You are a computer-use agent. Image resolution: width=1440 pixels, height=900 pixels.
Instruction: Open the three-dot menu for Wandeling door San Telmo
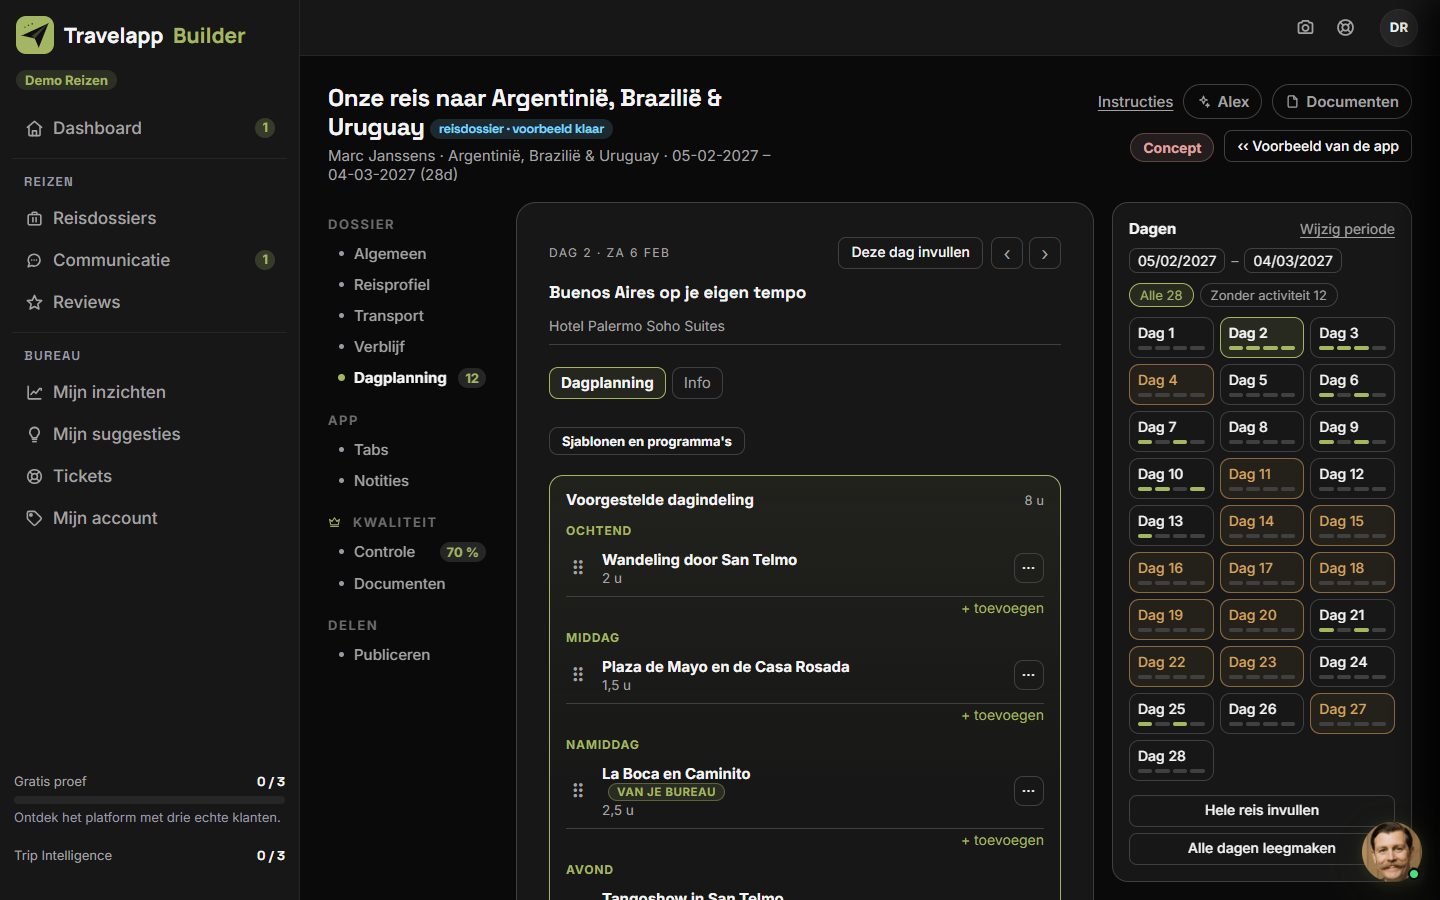point(1028,568)
